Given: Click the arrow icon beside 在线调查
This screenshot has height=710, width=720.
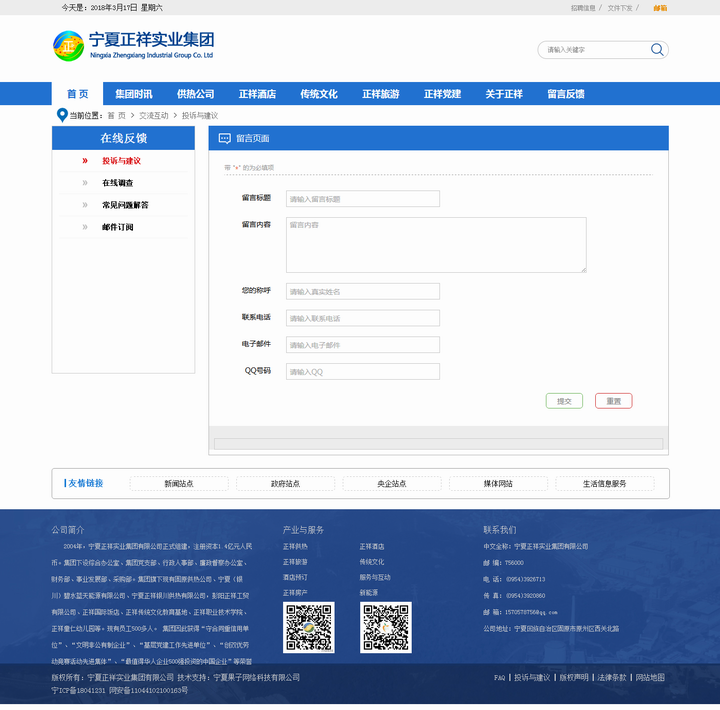Looking at the screenshot, I should (x=85, y=183).
